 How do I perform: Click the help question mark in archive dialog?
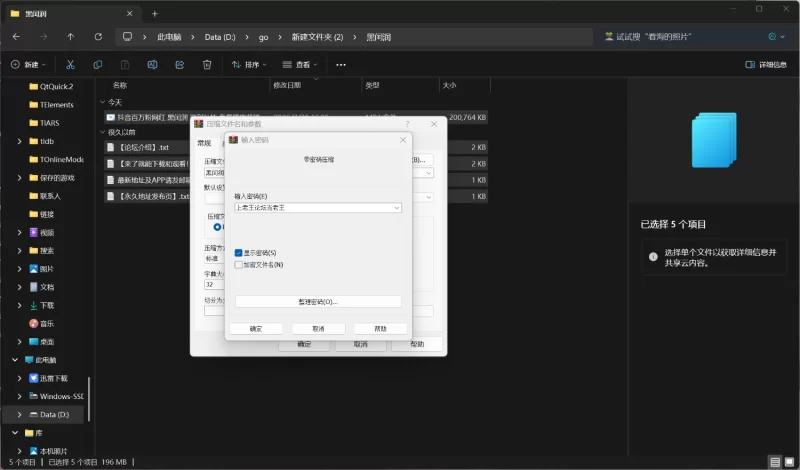click(x=407, y=124)
